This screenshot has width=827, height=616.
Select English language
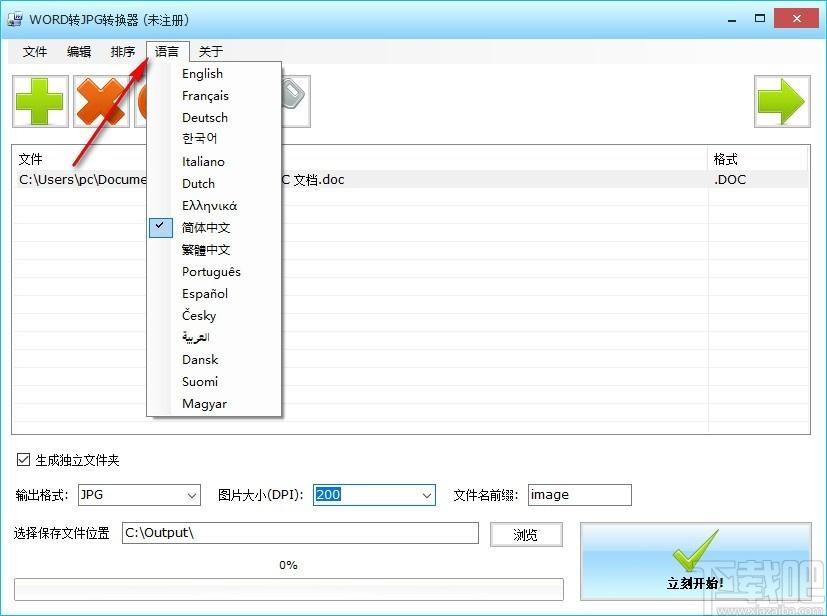pyautogui.click(x=214, y=73)
